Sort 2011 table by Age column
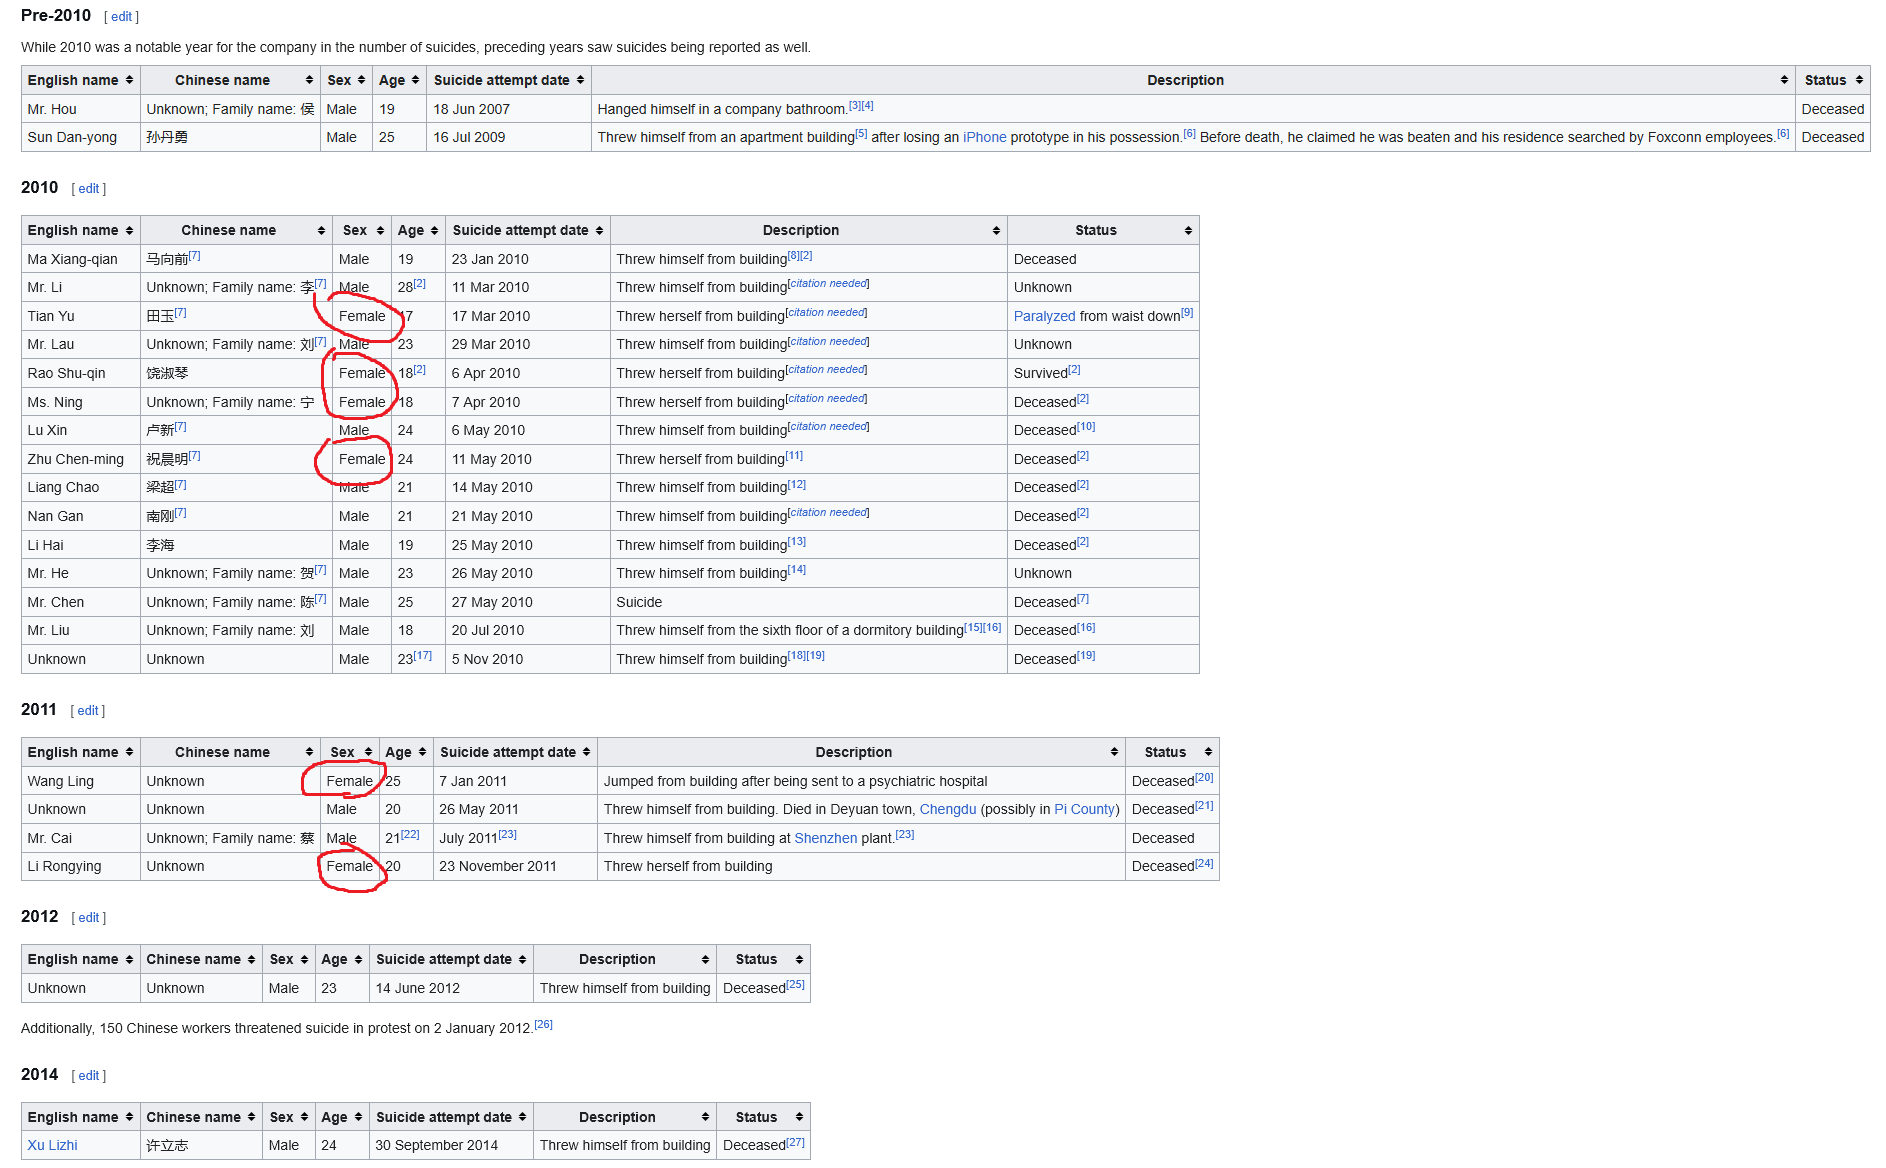The image size is (1886, 1168). 406,752
